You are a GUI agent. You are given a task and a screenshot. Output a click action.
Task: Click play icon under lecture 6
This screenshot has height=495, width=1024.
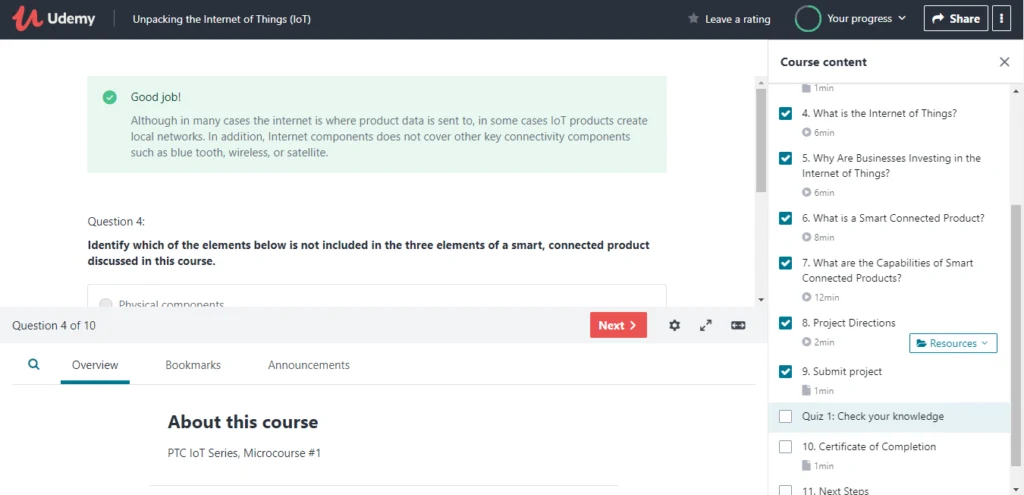coord(807,237)
